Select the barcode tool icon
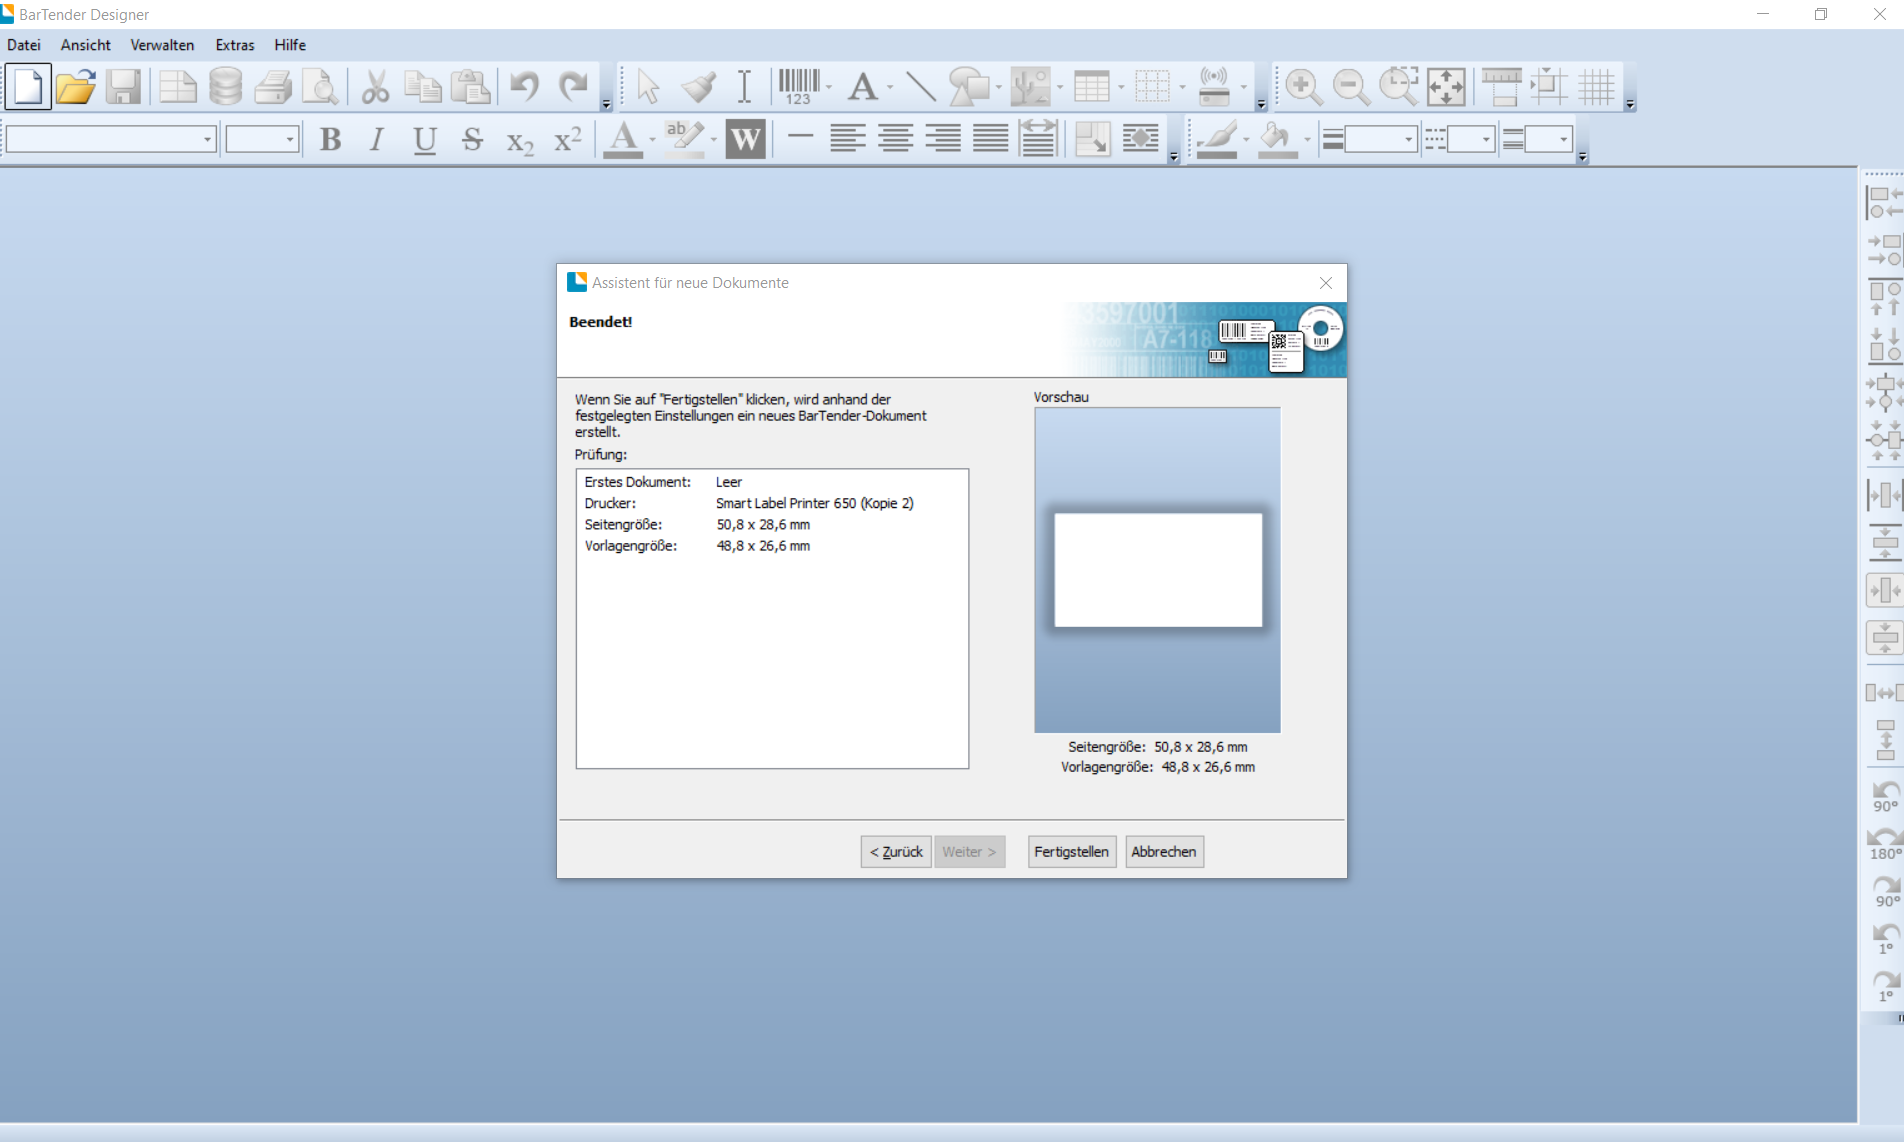Viewport: 1904px width, 1142px height. click(799, 87)
